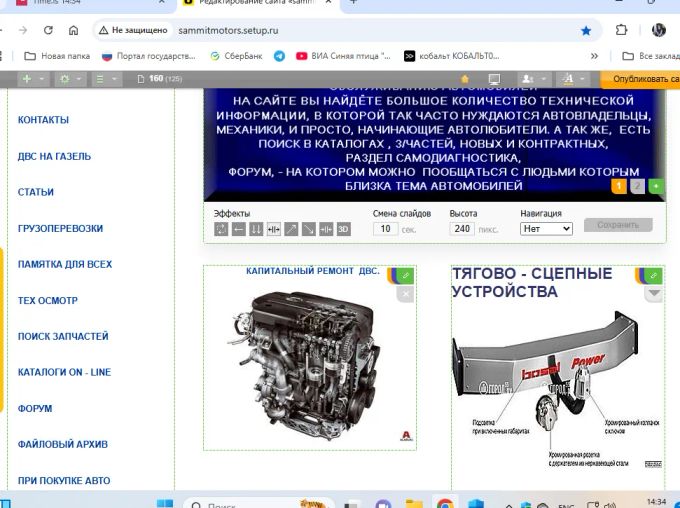
Task: Open dropdown arrow next to list icon
Action: (114, 79)
